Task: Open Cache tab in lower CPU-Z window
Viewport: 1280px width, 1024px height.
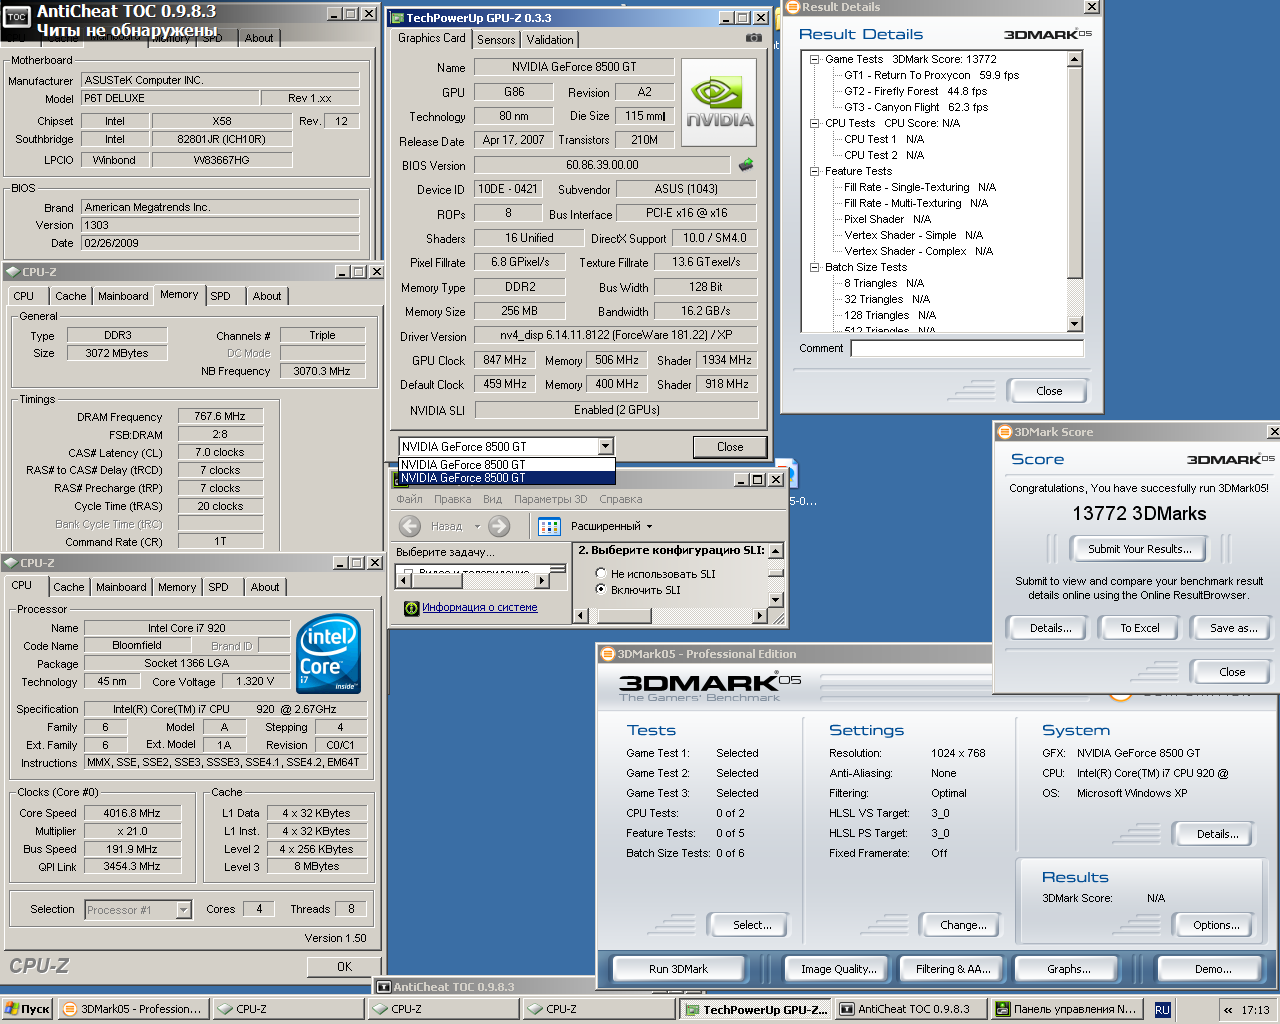Action: click(x=69, y=587)
